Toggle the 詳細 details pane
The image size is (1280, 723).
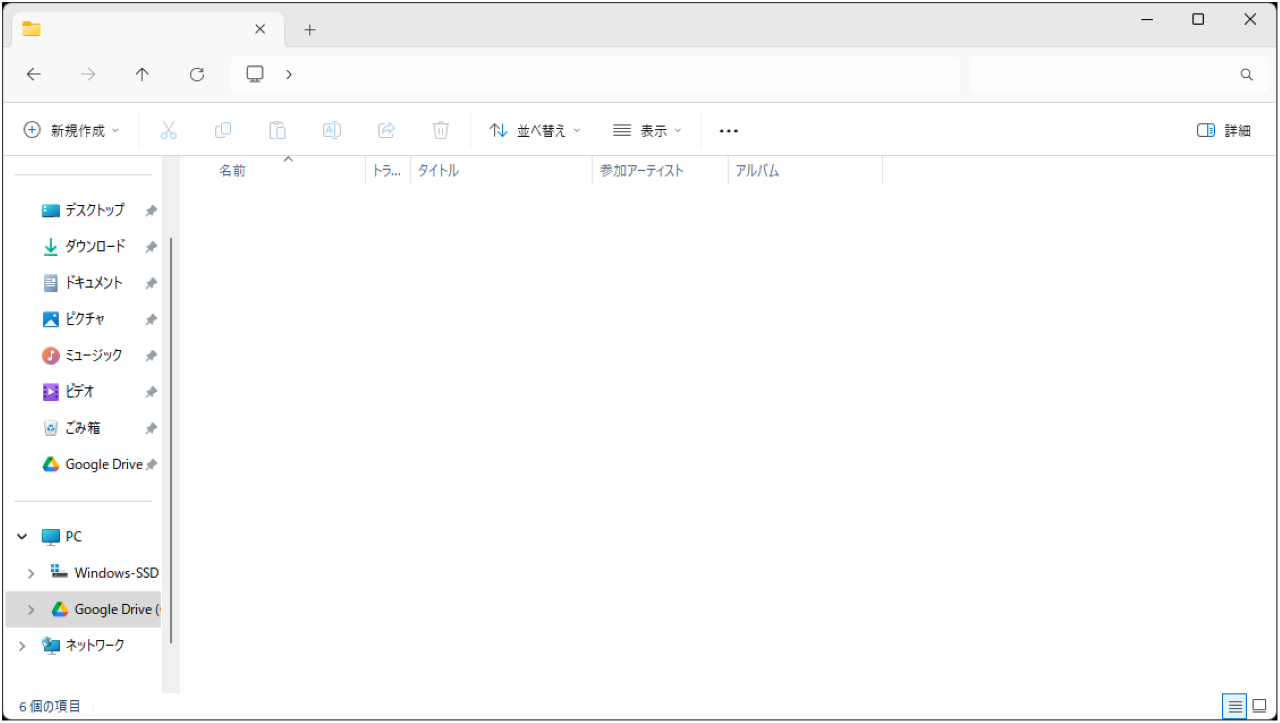pyautogui.click(x=1224, y=130)
